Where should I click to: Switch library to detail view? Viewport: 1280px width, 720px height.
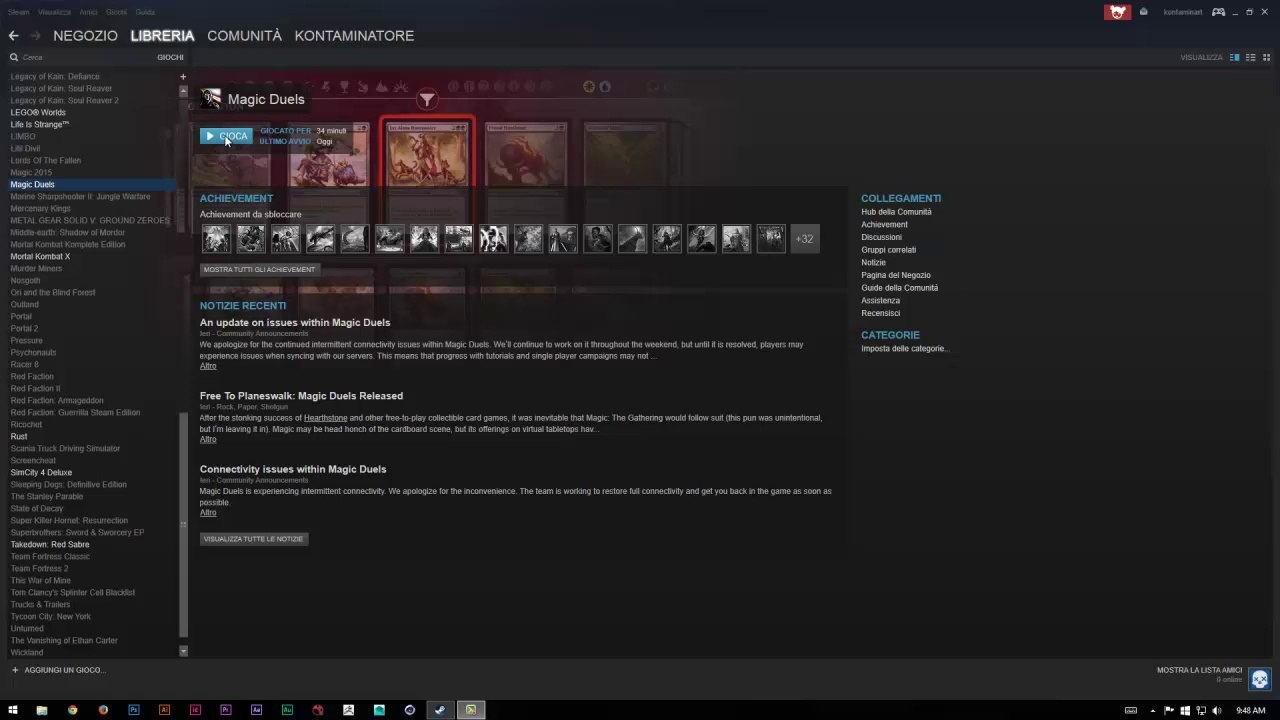tap(1234, 57)
